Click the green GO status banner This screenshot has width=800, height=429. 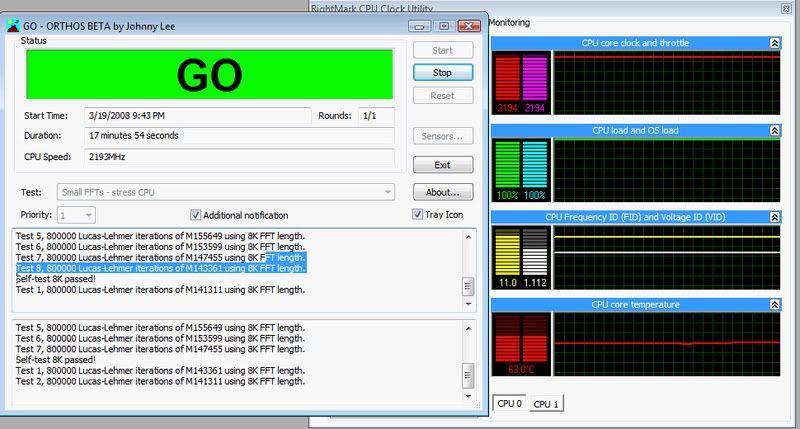pyautogui.click(x=210, y=74)
